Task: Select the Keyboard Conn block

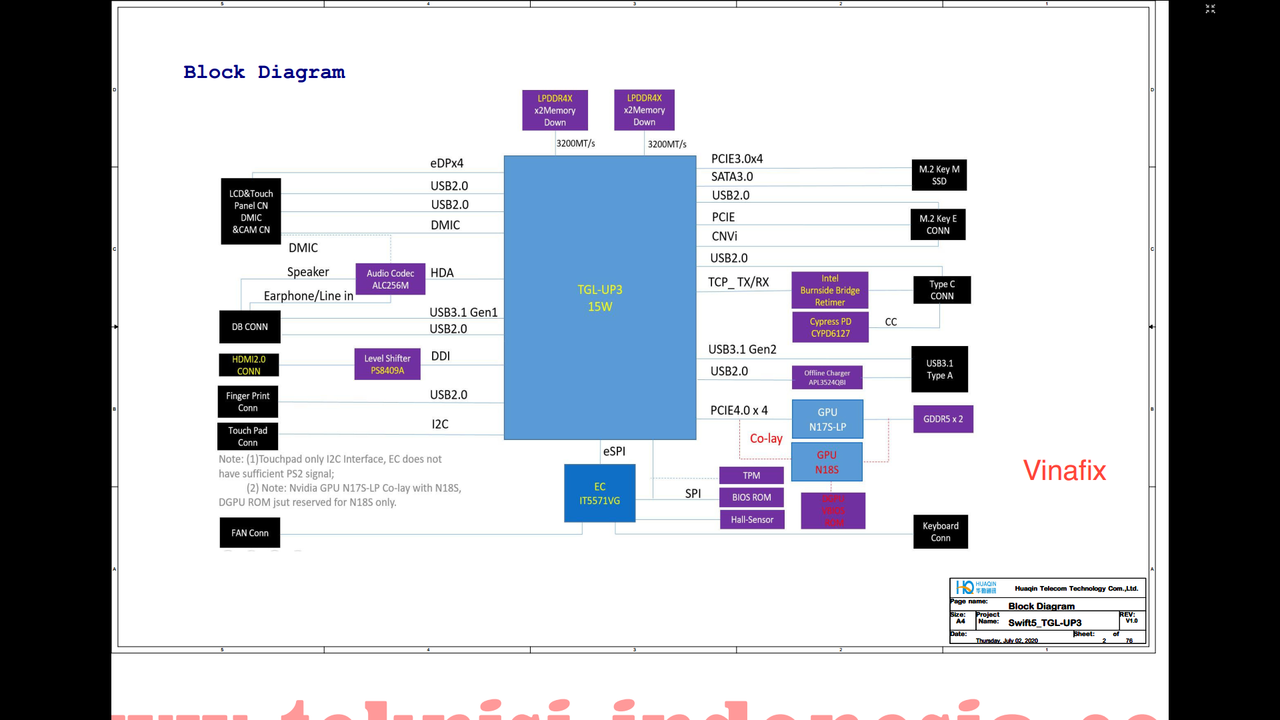Action: [x=941, y=531]
